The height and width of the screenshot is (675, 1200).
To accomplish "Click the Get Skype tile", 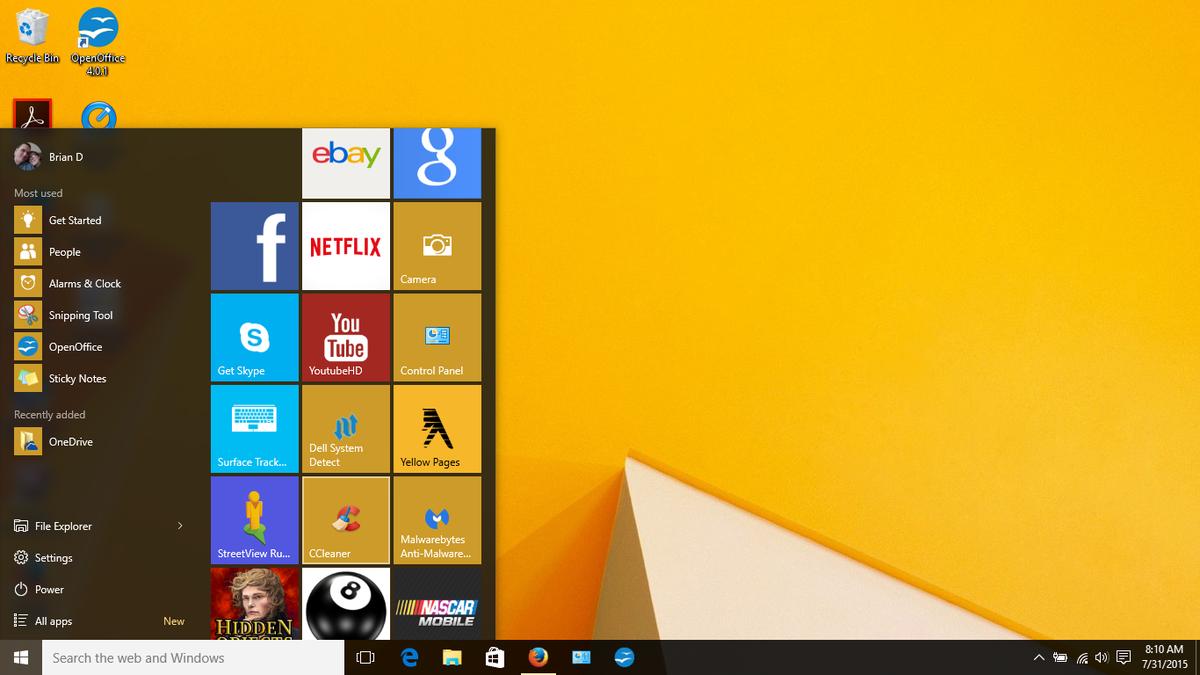I will [x=254, y=337].
